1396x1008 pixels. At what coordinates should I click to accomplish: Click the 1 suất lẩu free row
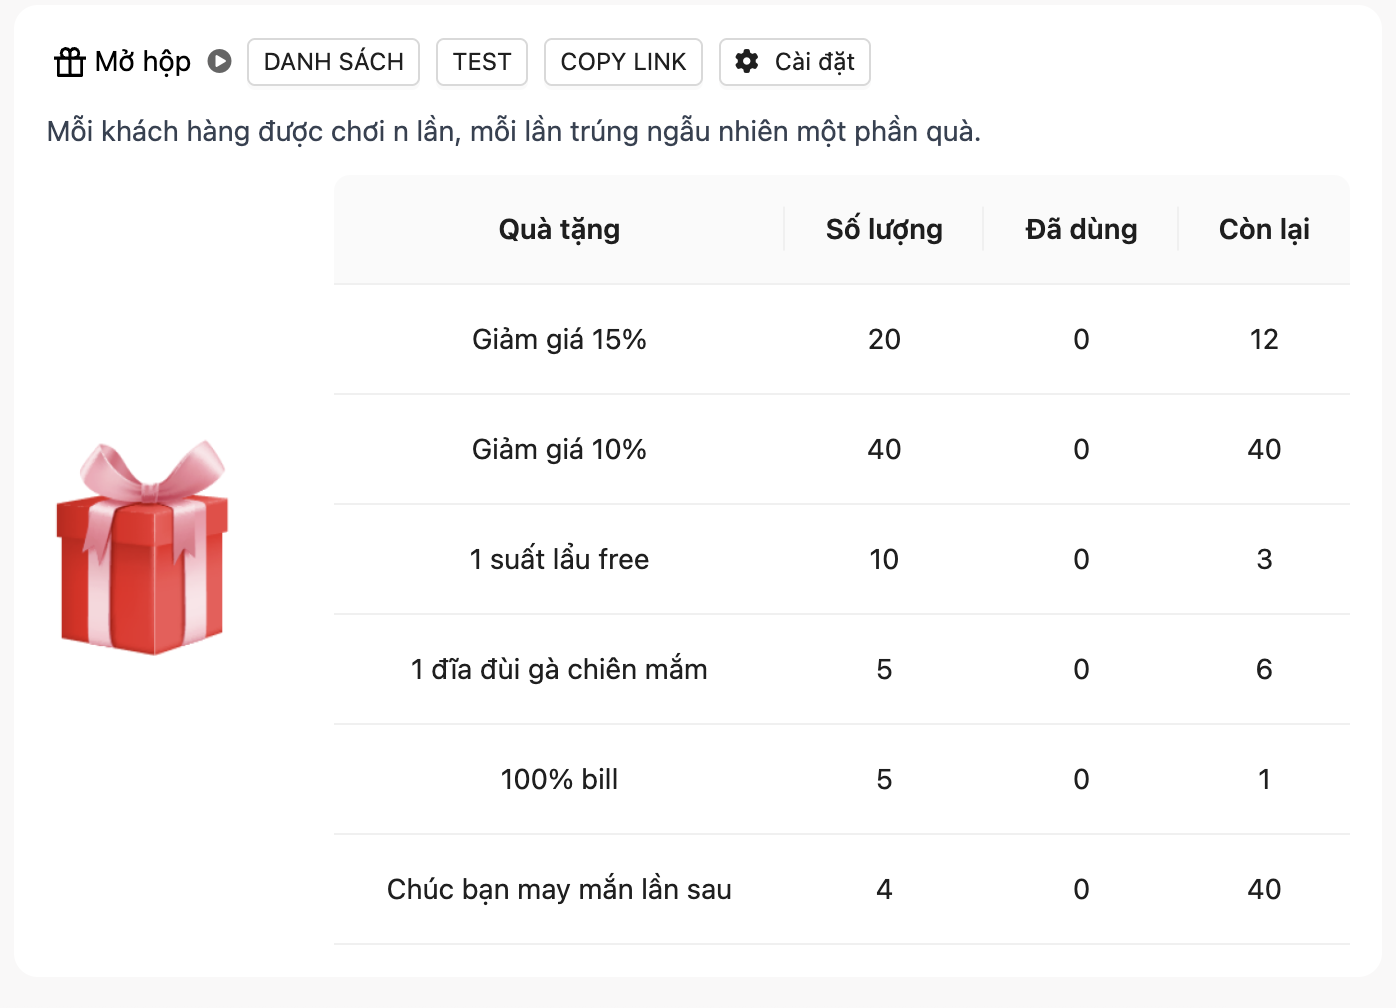pos(559,560)
